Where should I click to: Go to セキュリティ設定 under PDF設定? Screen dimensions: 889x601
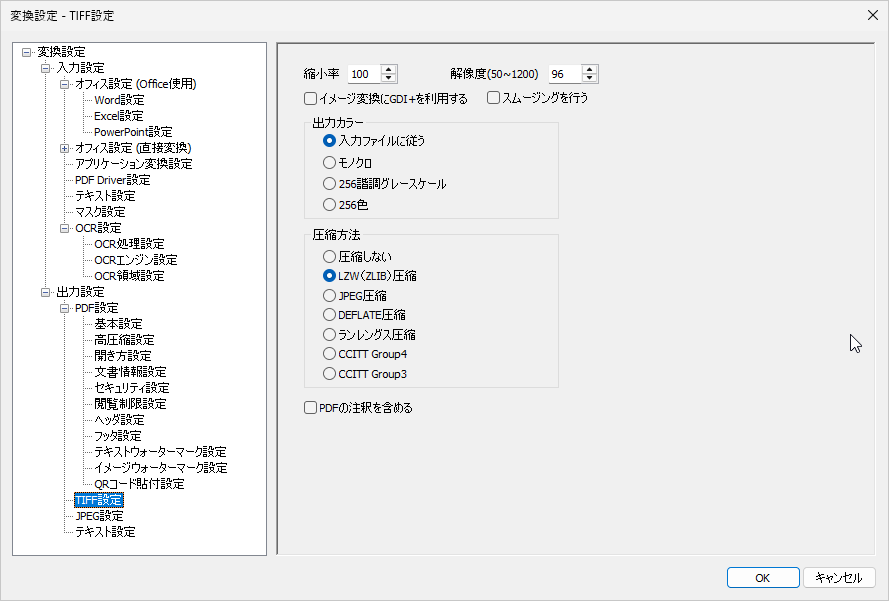click(x=131, y=388)
